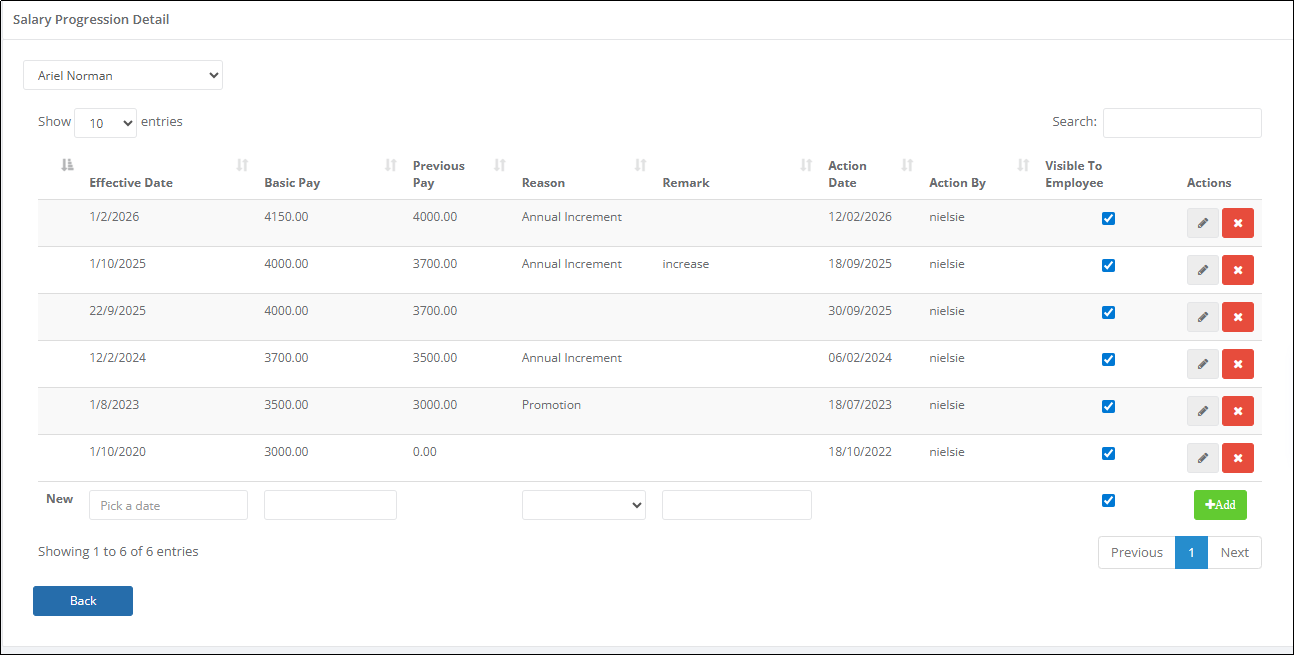
Task: Uncheck visibility for 1/10/2020 entry
Action: pyautogui.click(x=1108, y=453)
